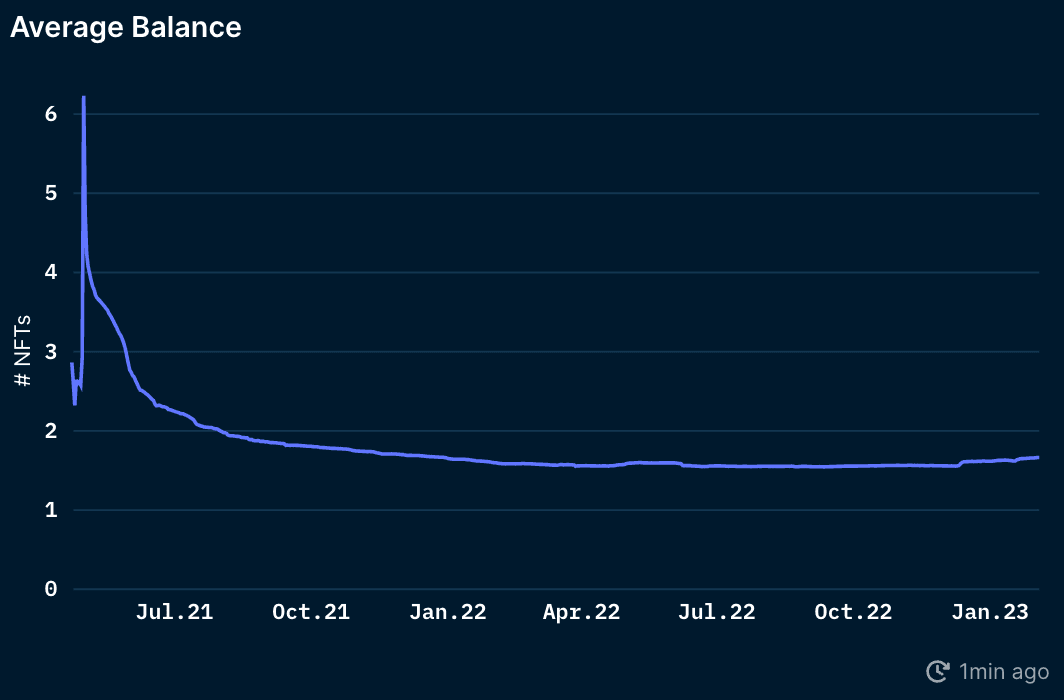
Task: Click the y-axis value 2
Action: pos(51,431)
